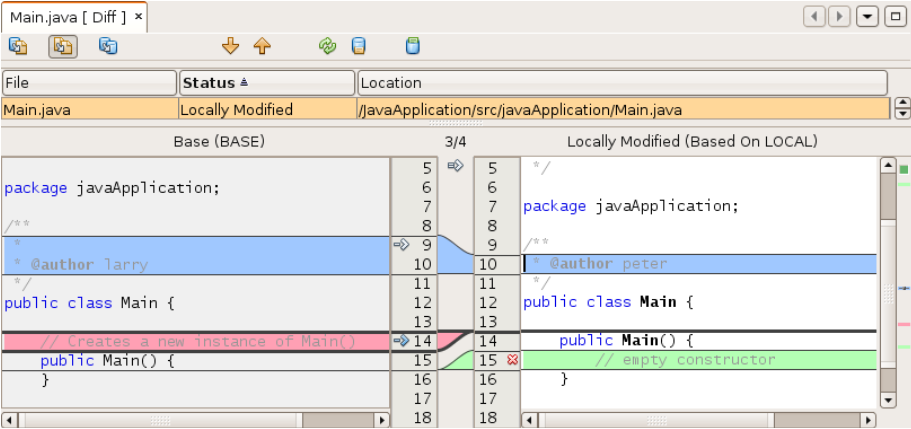Close the Main.java Diff tab
911x429 pixels.
138,17
